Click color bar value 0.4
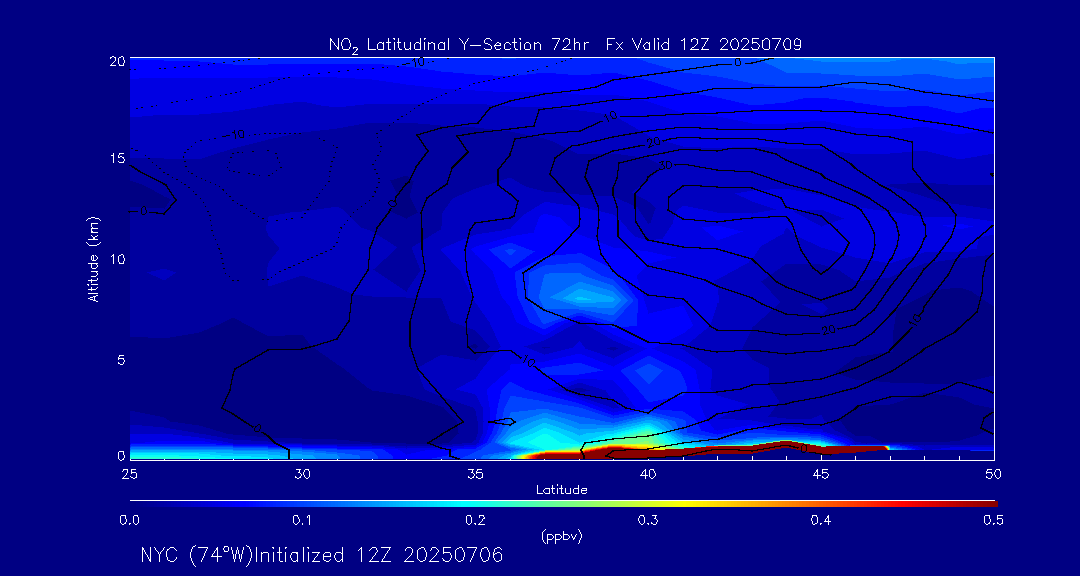This screenshot has width=1080, height=576. pos(820,522)
